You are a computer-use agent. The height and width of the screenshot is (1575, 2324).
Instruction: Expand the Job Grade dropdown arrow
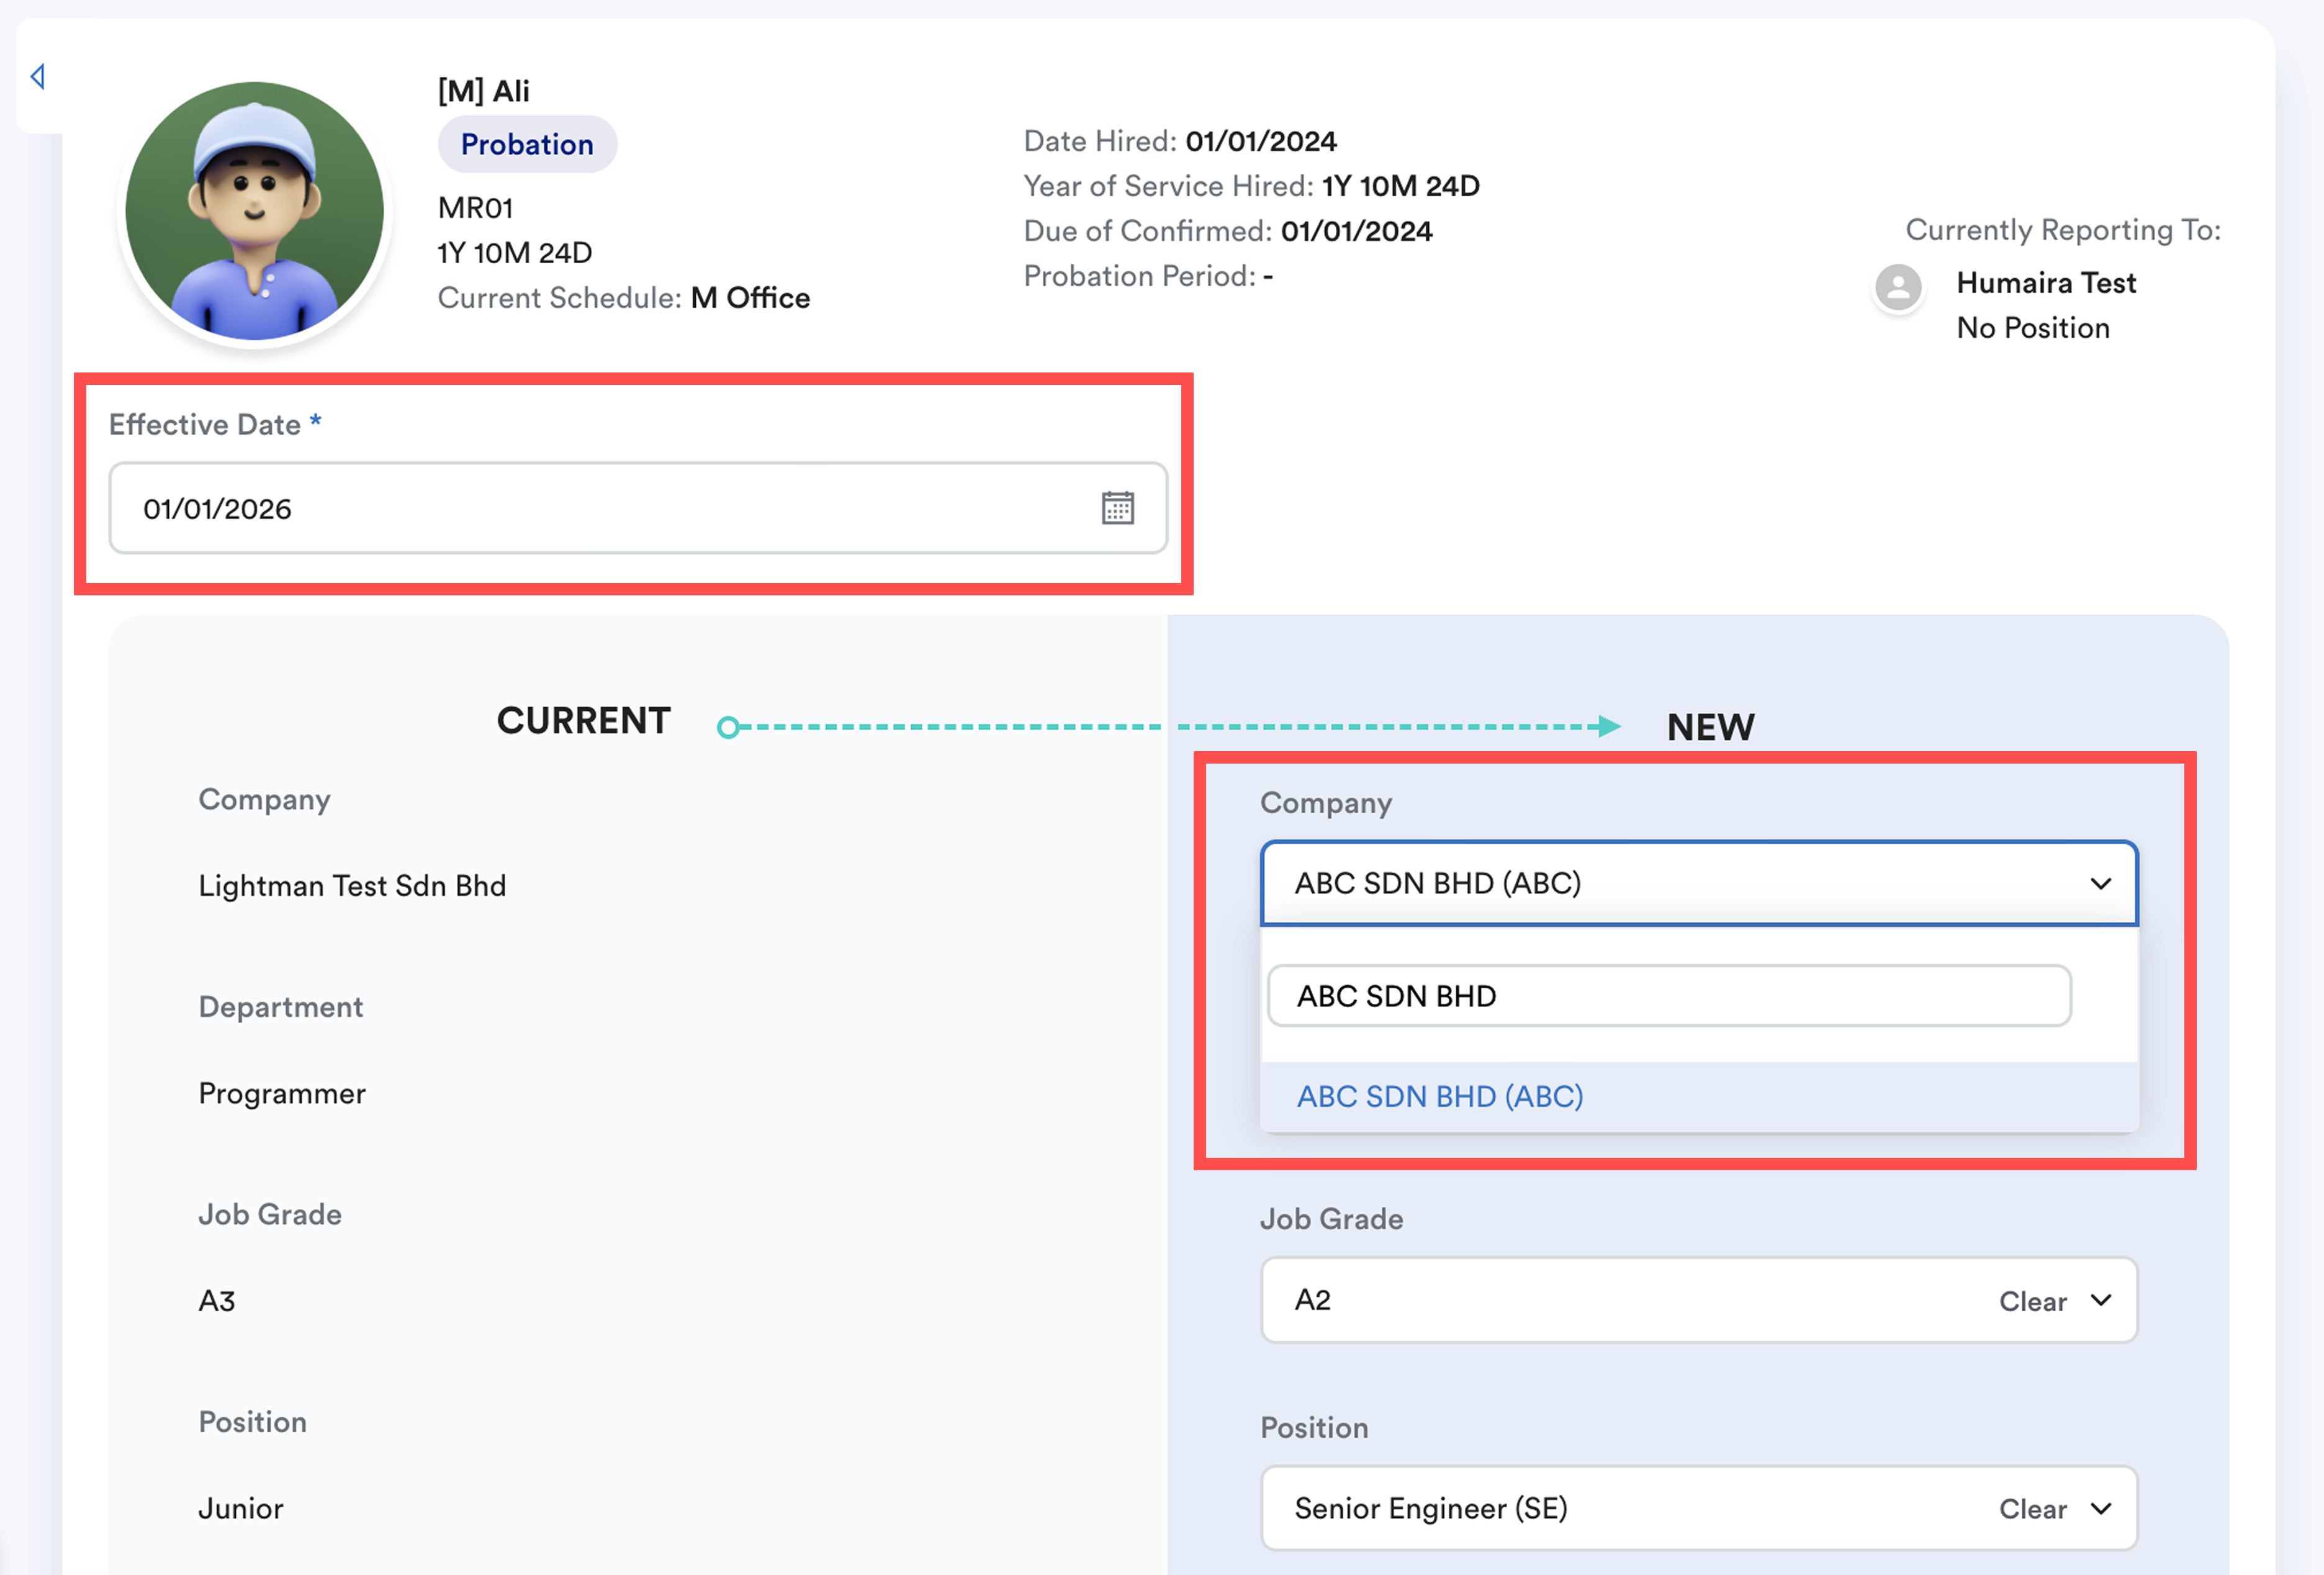tap(2101, 1300)
